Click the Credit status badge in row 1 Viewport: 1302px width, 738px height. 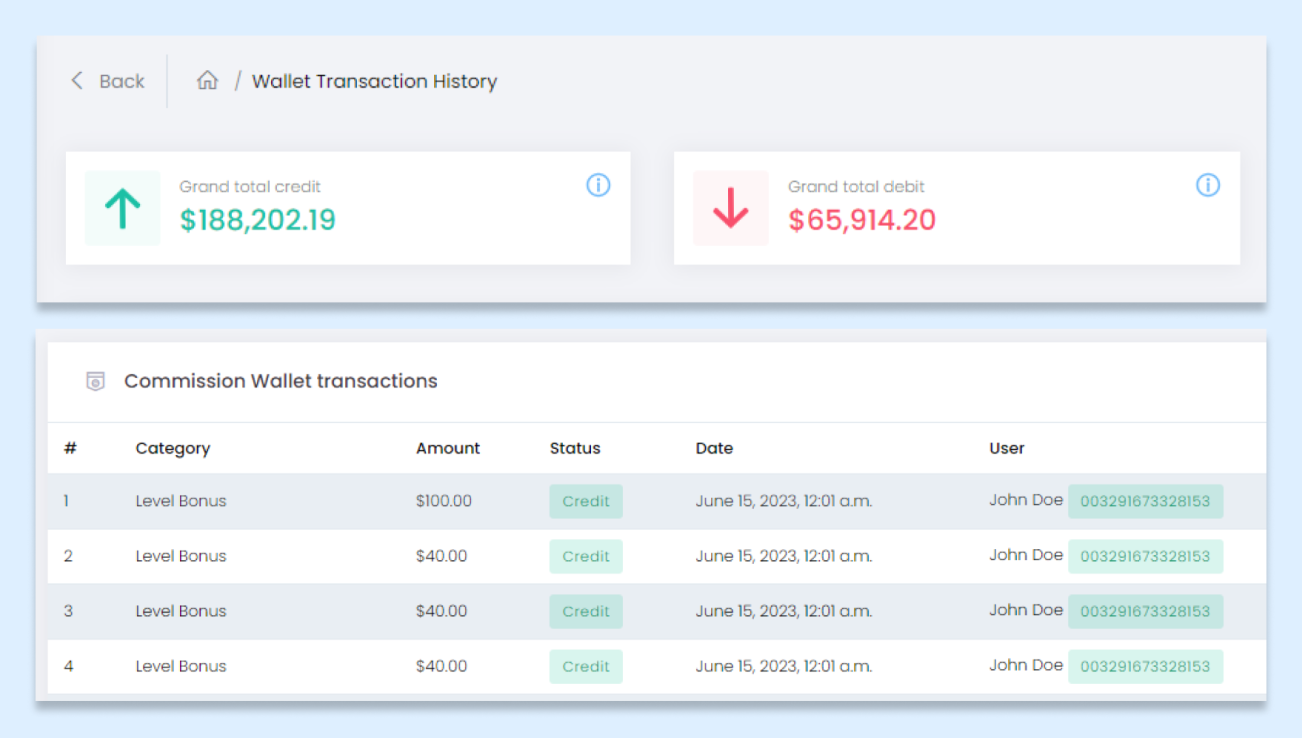(x=586, y=501)
